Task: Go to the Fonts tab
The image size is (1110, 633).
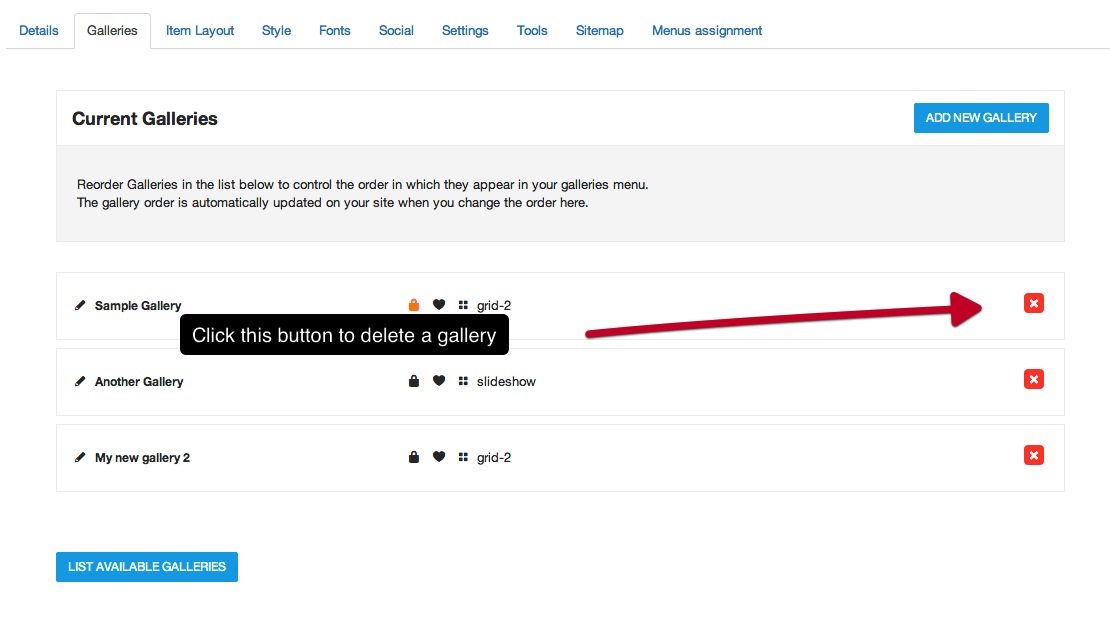Action: [334, 30]
